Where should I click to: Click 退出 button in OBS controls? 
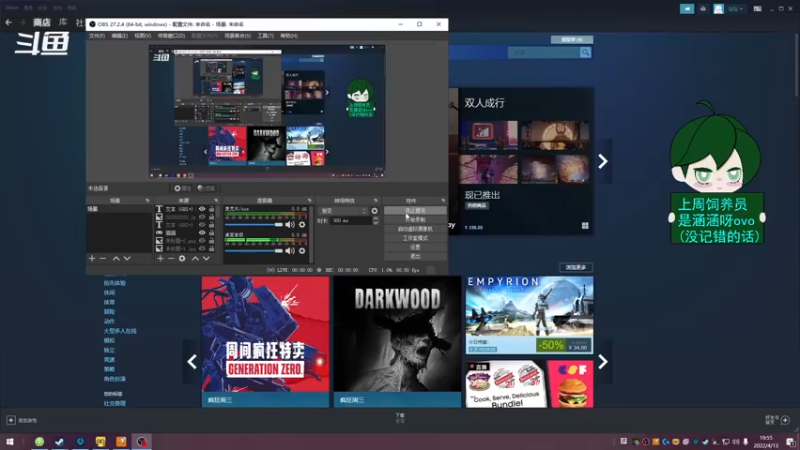[x=415, y=256]
